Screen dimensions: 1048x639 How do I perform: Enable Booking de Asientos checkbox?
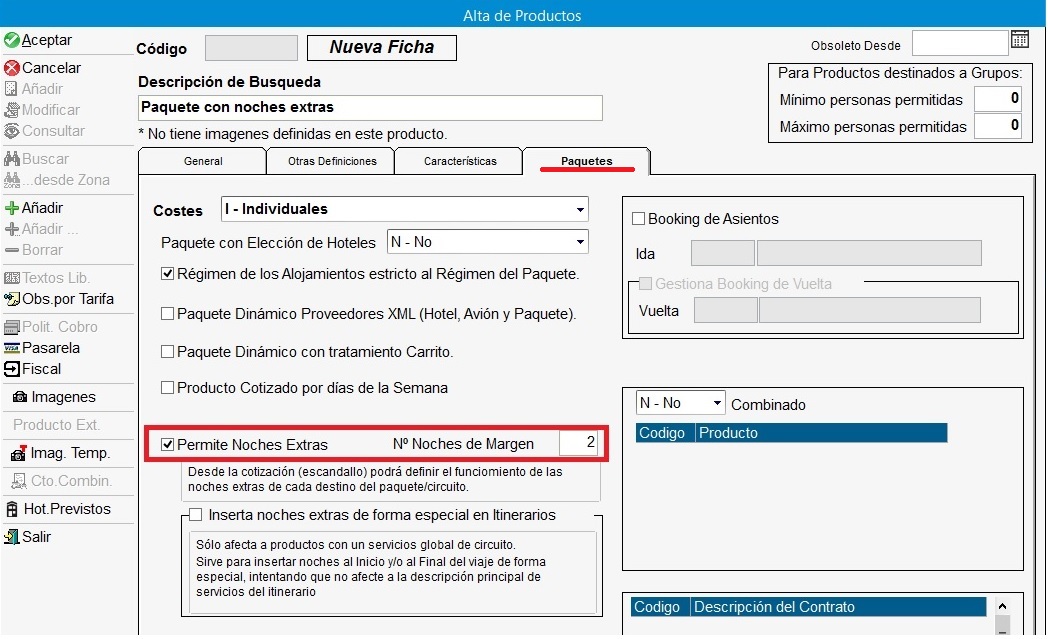coord(639,219)
